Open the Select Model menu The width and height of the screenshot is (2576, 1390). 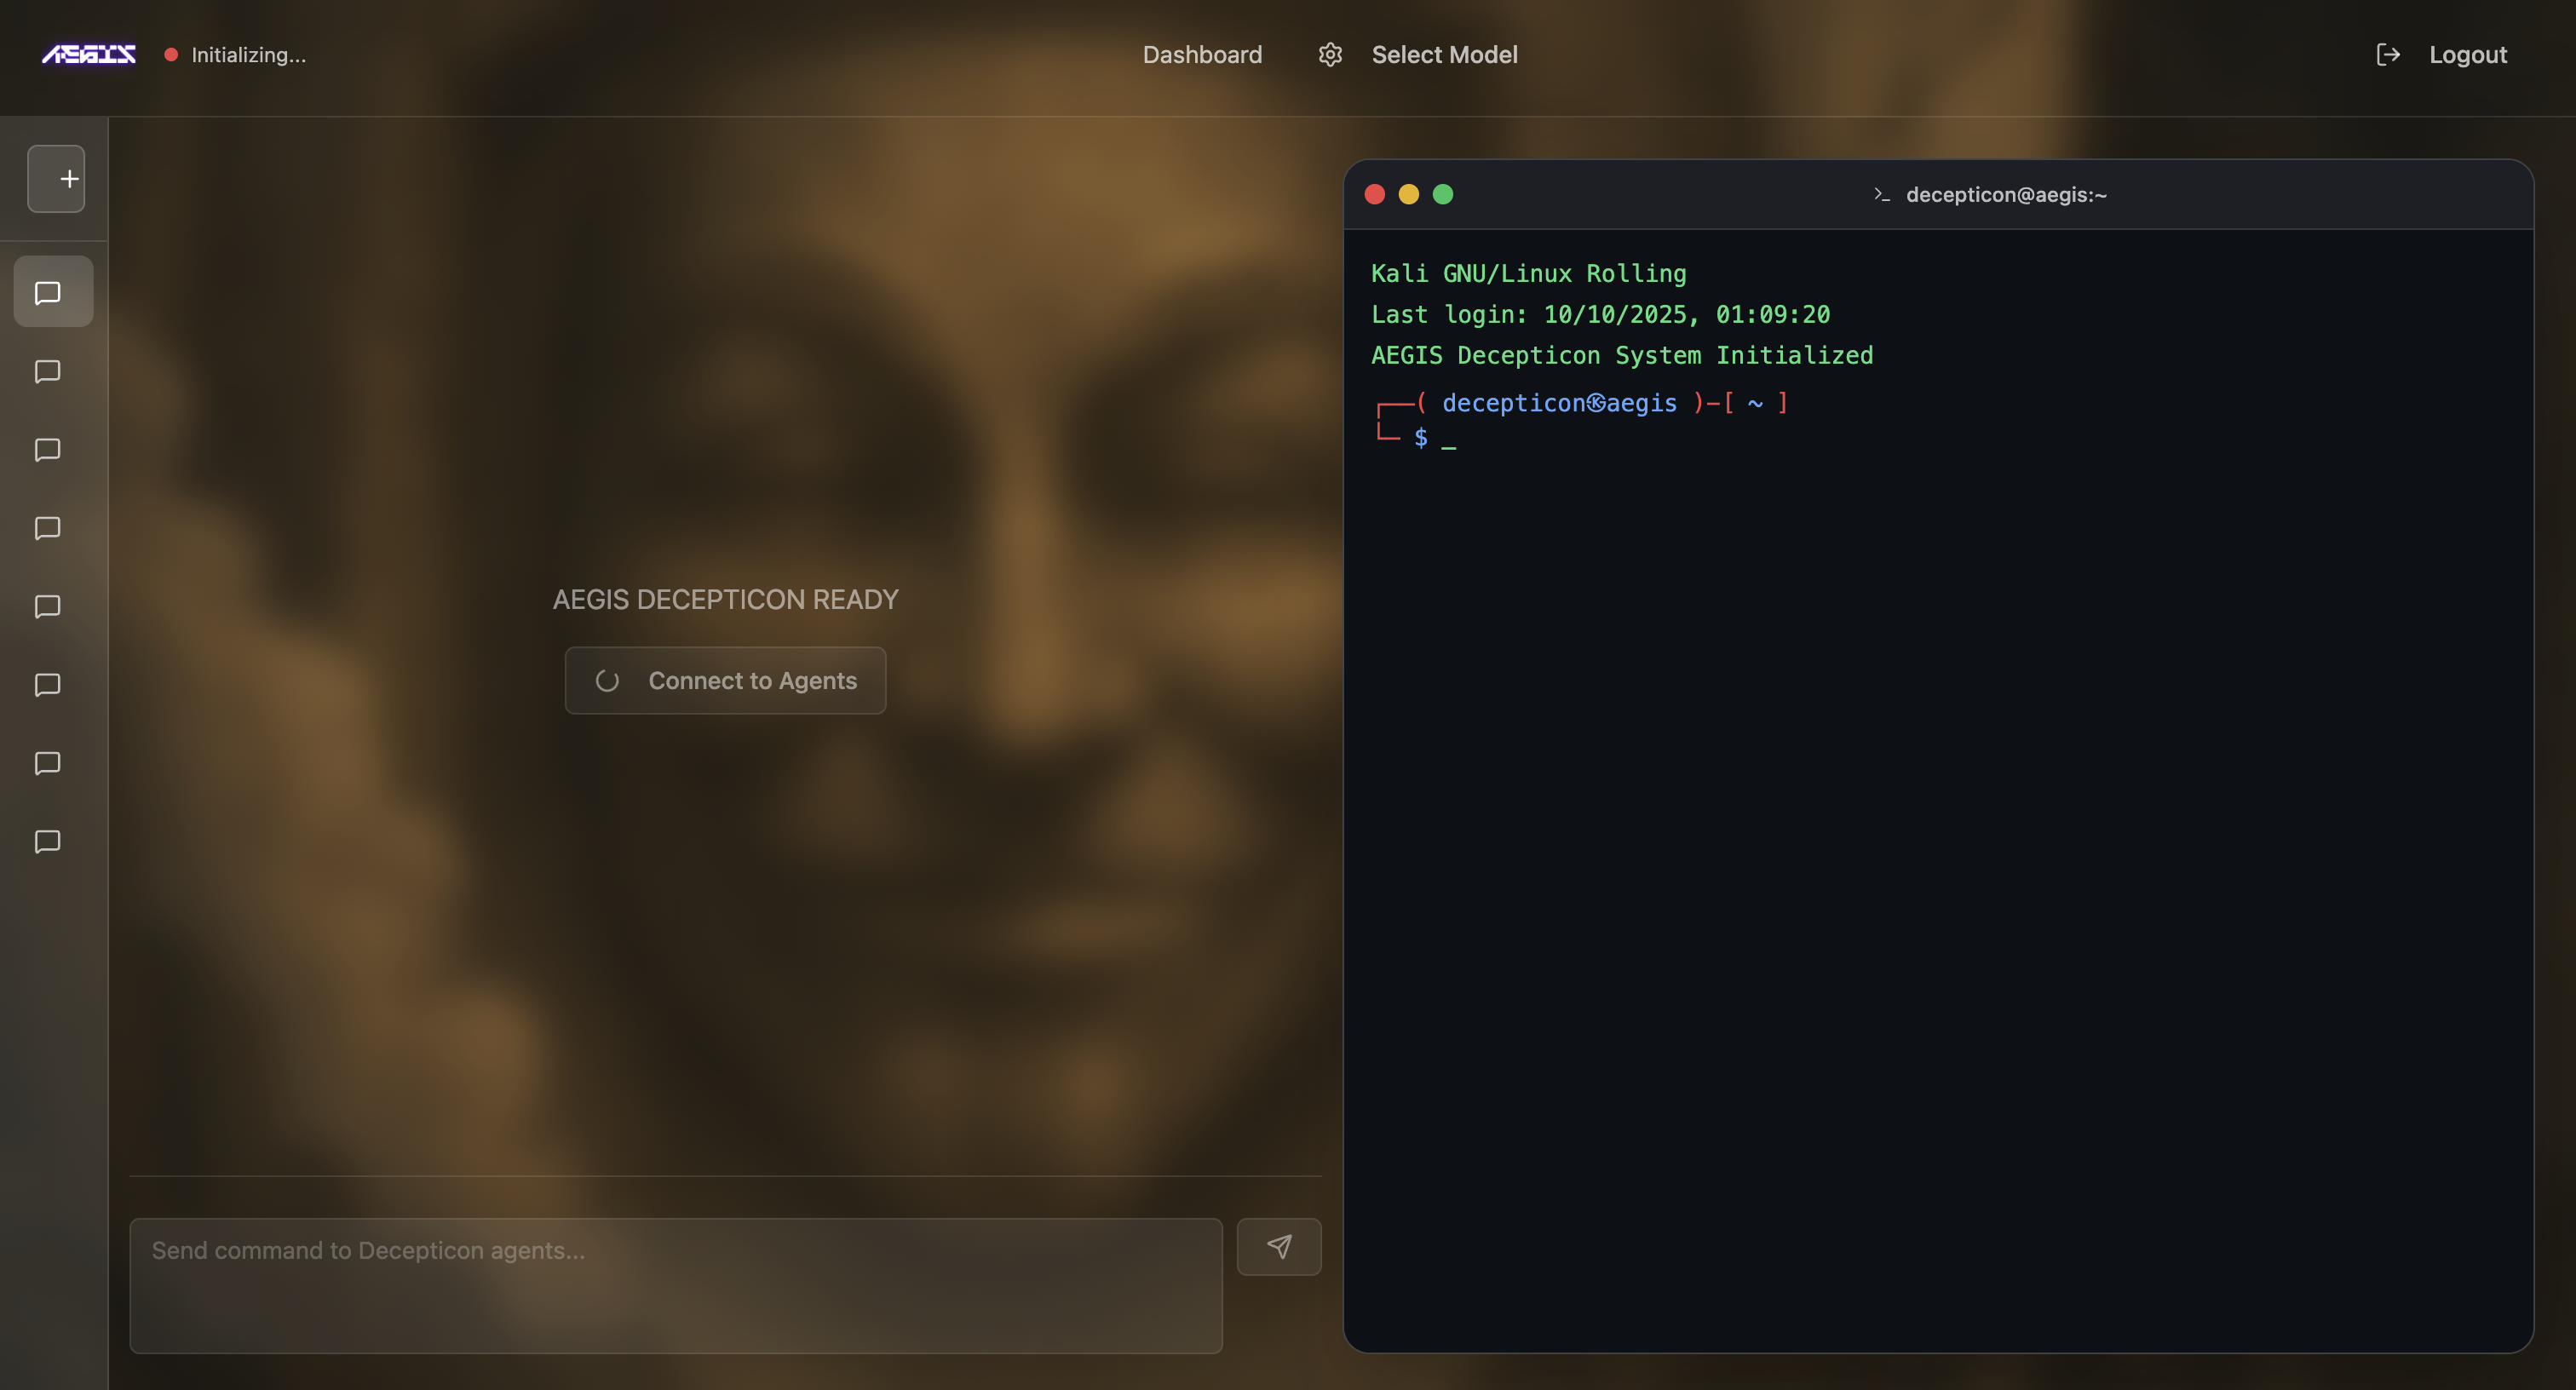(1444, 55)
